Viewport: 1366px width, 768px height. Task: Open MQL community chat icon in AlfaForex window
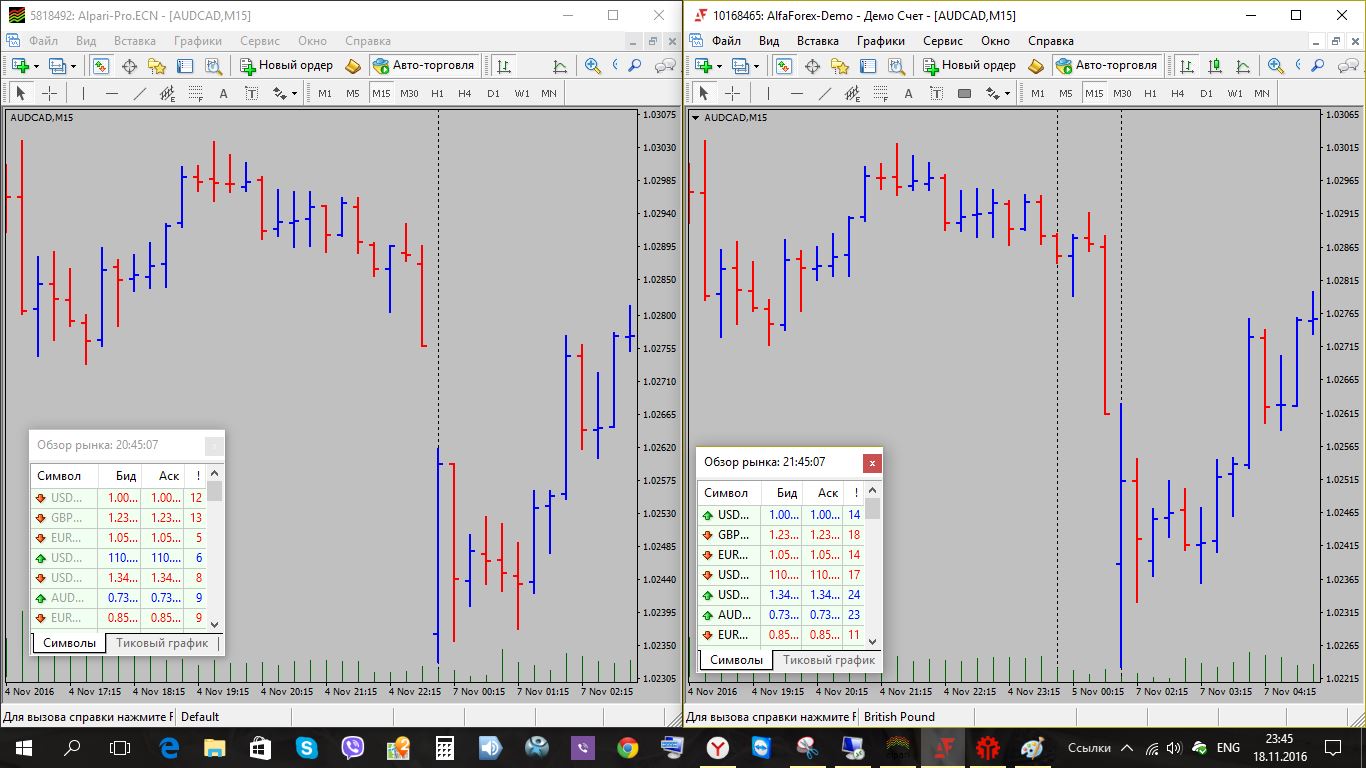point(1348,66)
